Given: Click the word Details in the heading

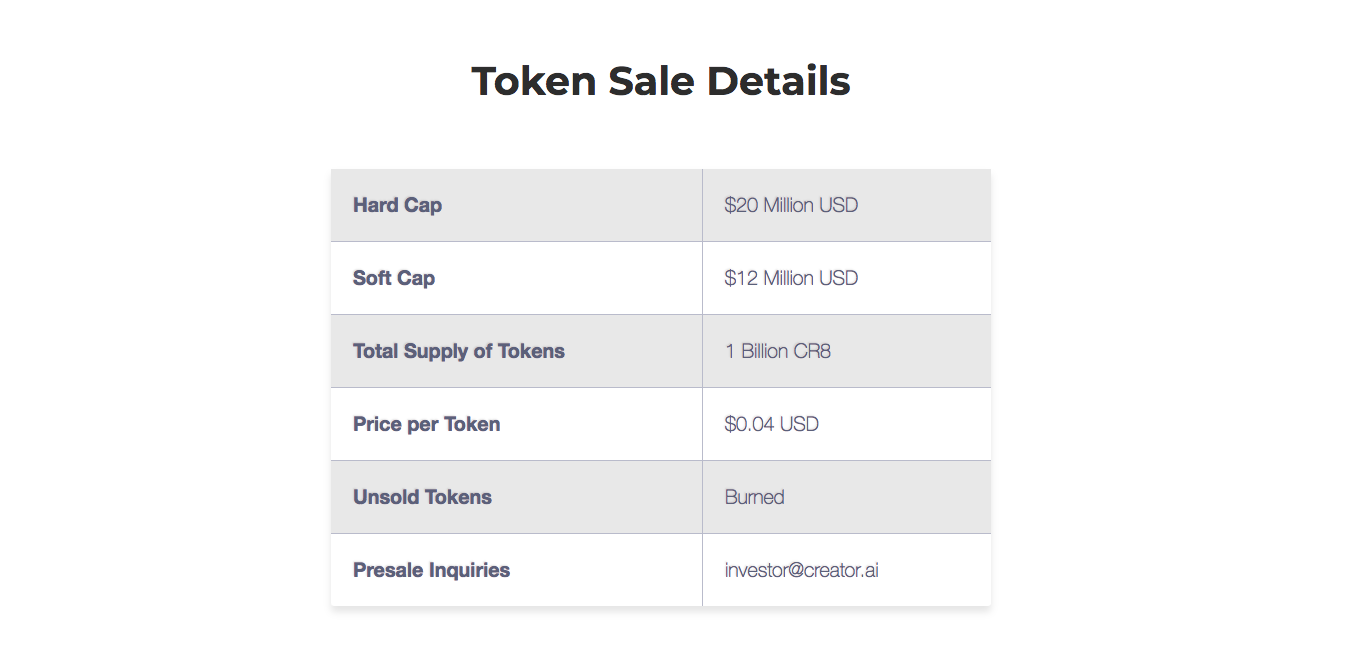Looking at the screenshot, I should pos(778,81).
